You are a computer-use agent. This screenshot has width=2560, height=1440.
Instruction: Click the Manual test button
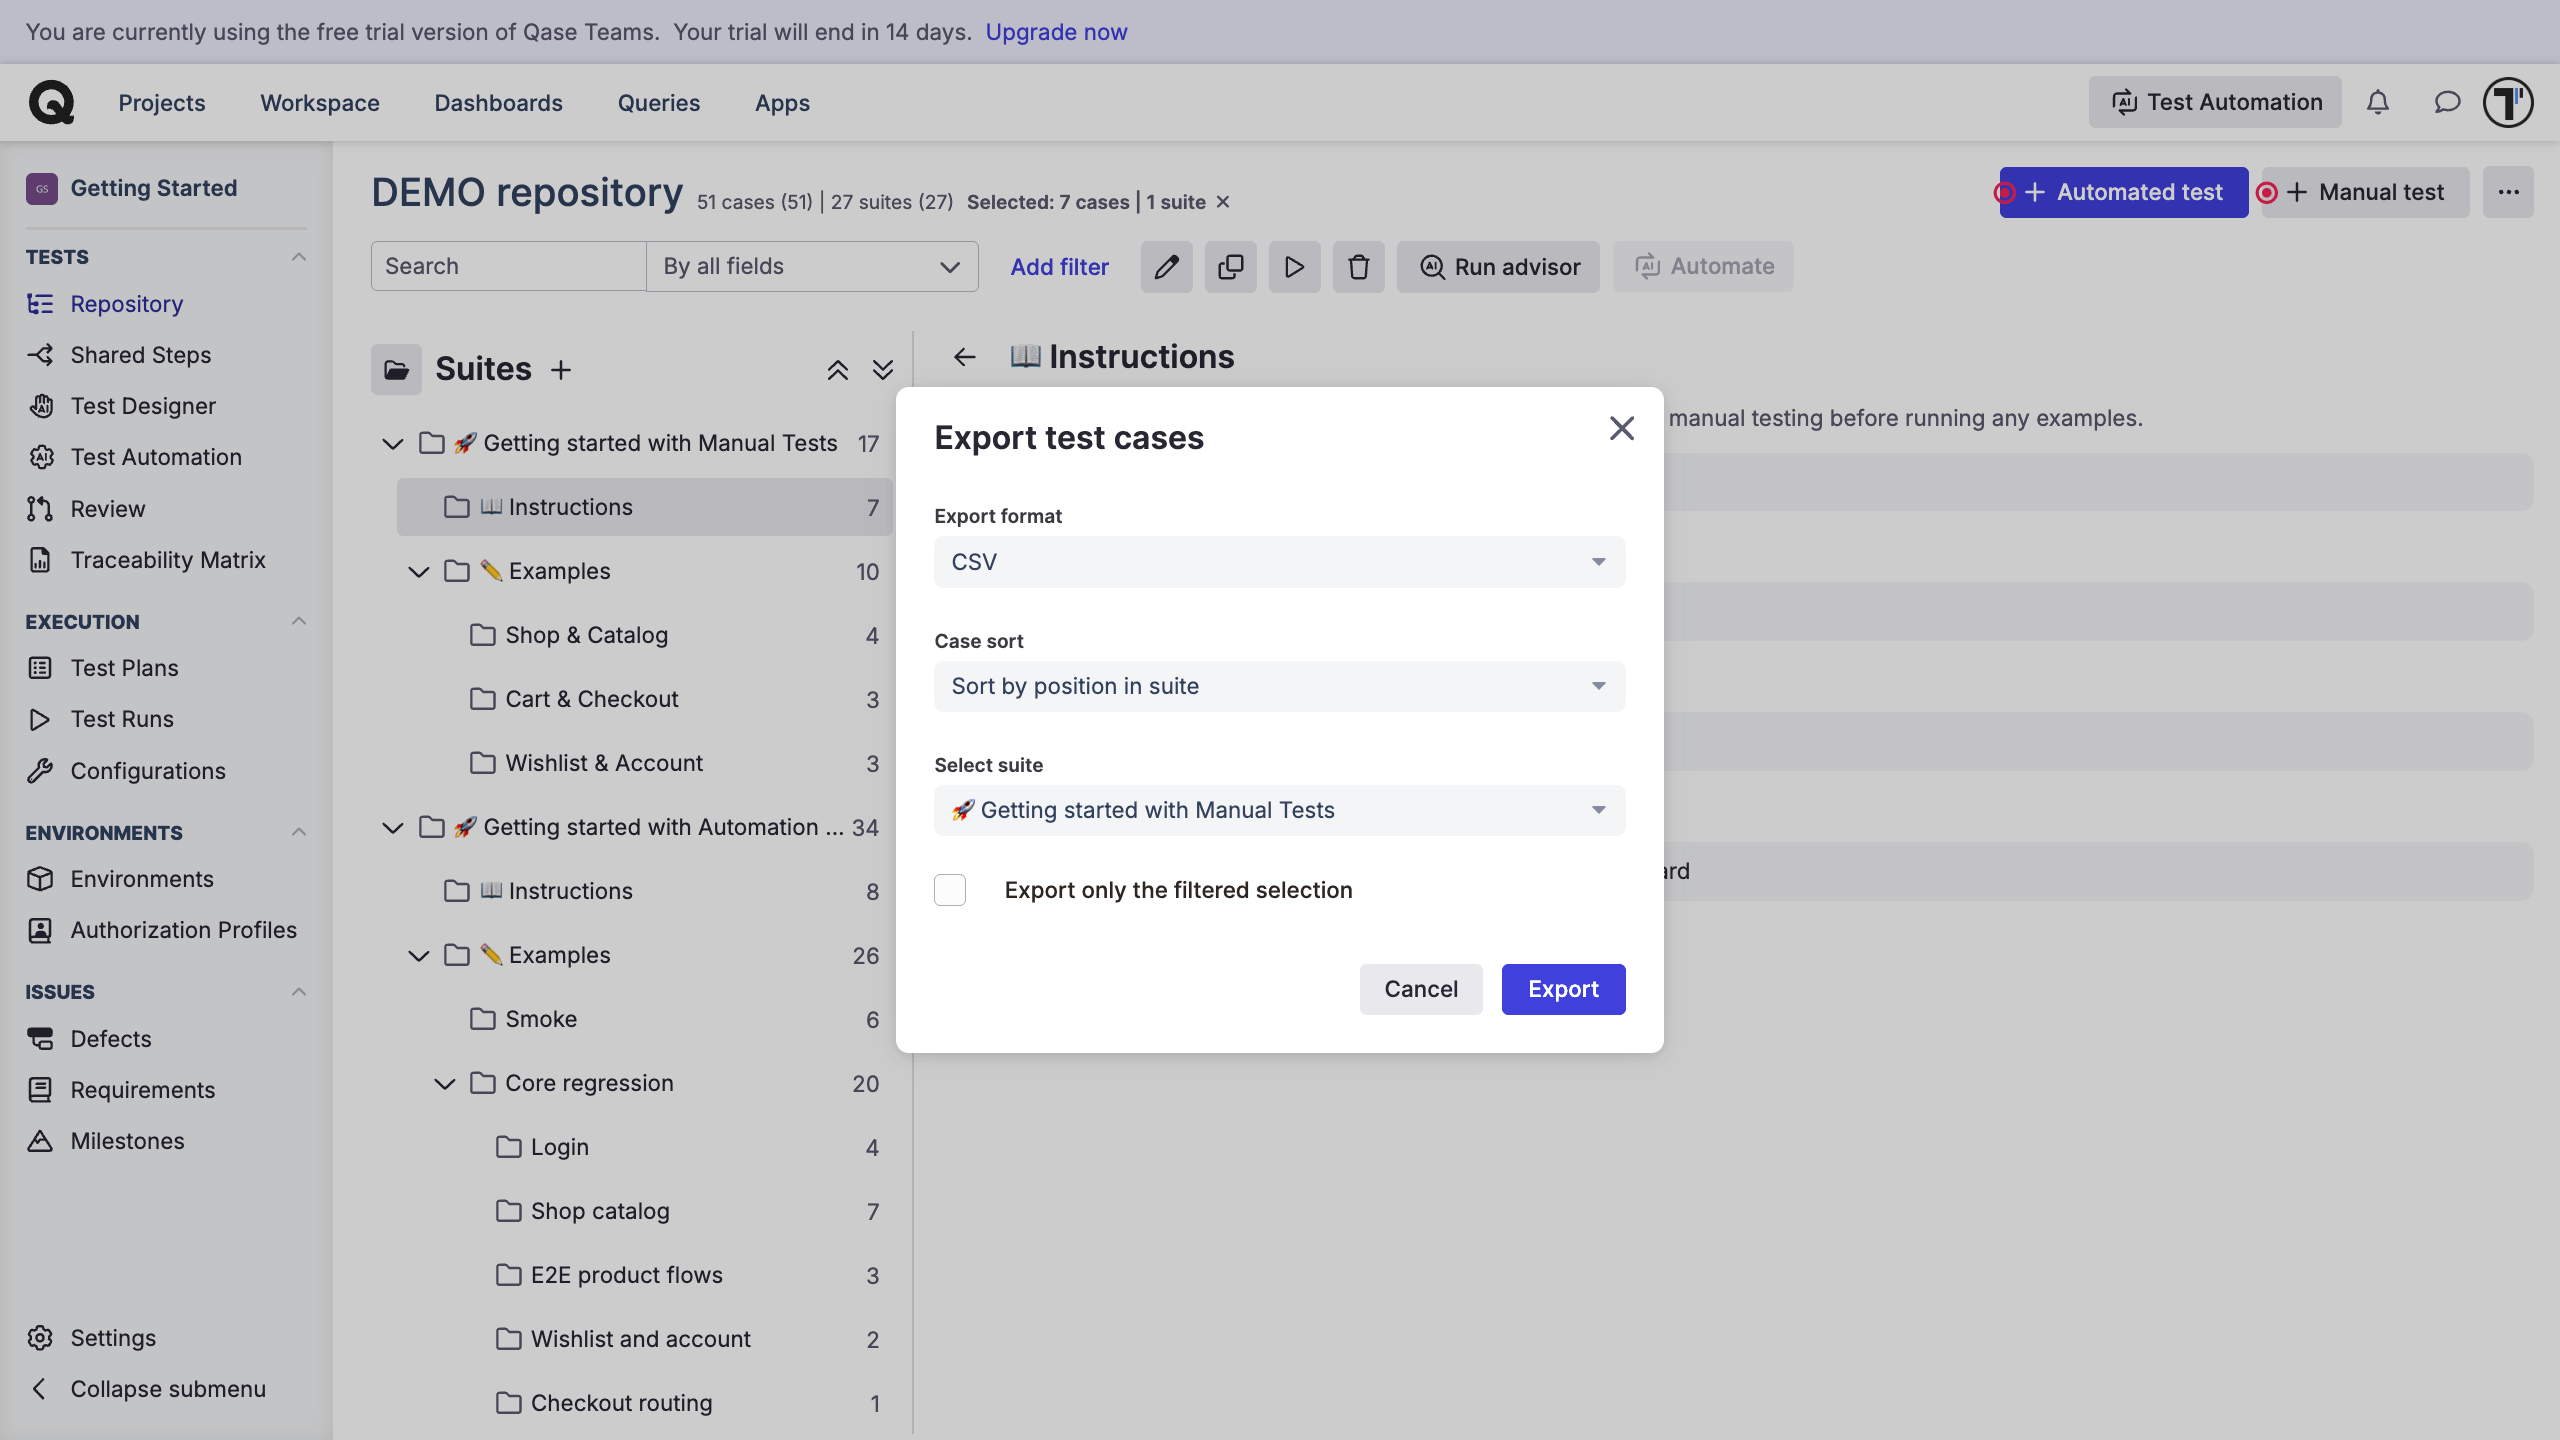point(2365,192)
